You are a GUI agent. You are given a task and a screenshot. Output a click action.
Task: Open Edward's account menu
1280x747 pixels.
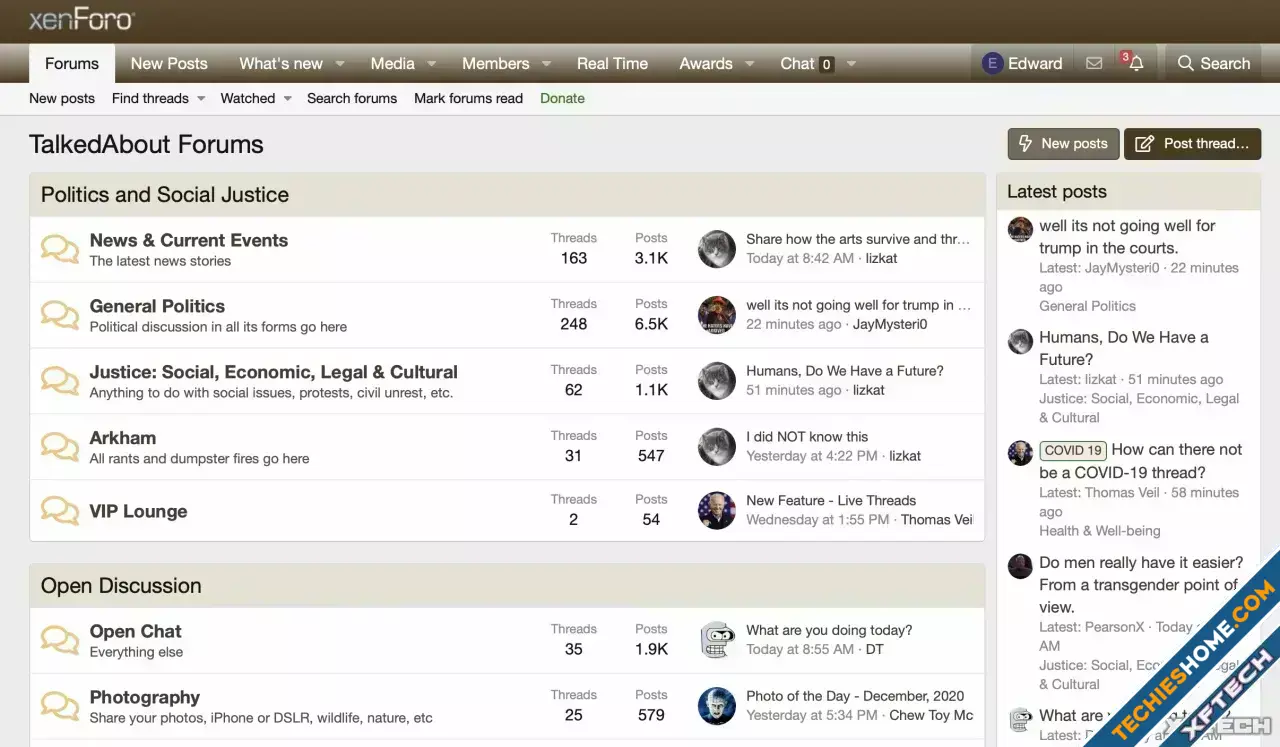tap(1023, 63)
